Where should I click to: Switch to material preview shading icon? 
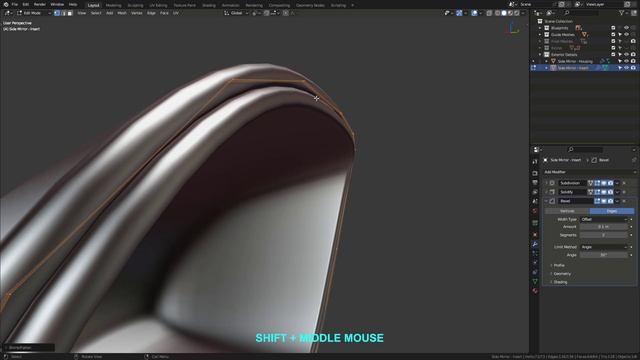[510, 13]
